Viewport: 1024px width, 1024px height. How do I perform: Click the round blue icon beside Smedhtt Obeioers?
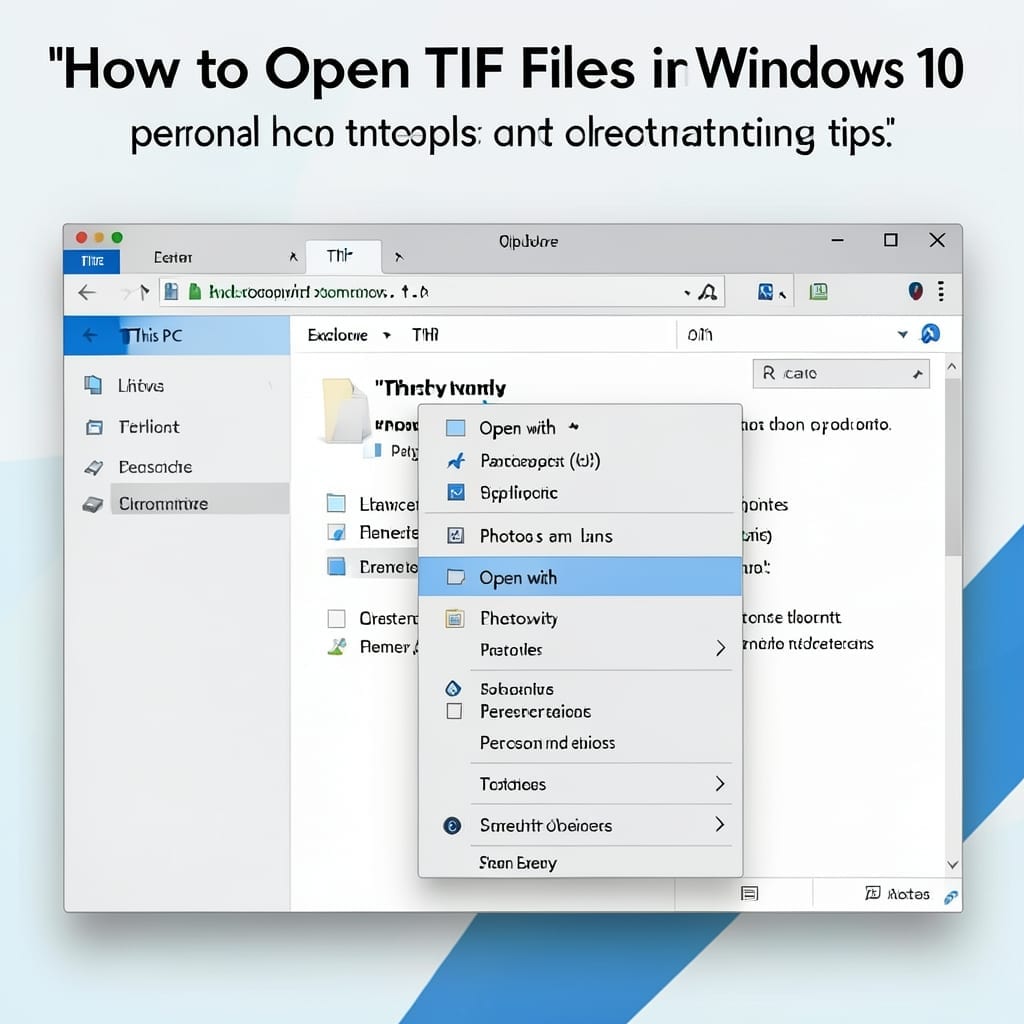coord(452,825)
